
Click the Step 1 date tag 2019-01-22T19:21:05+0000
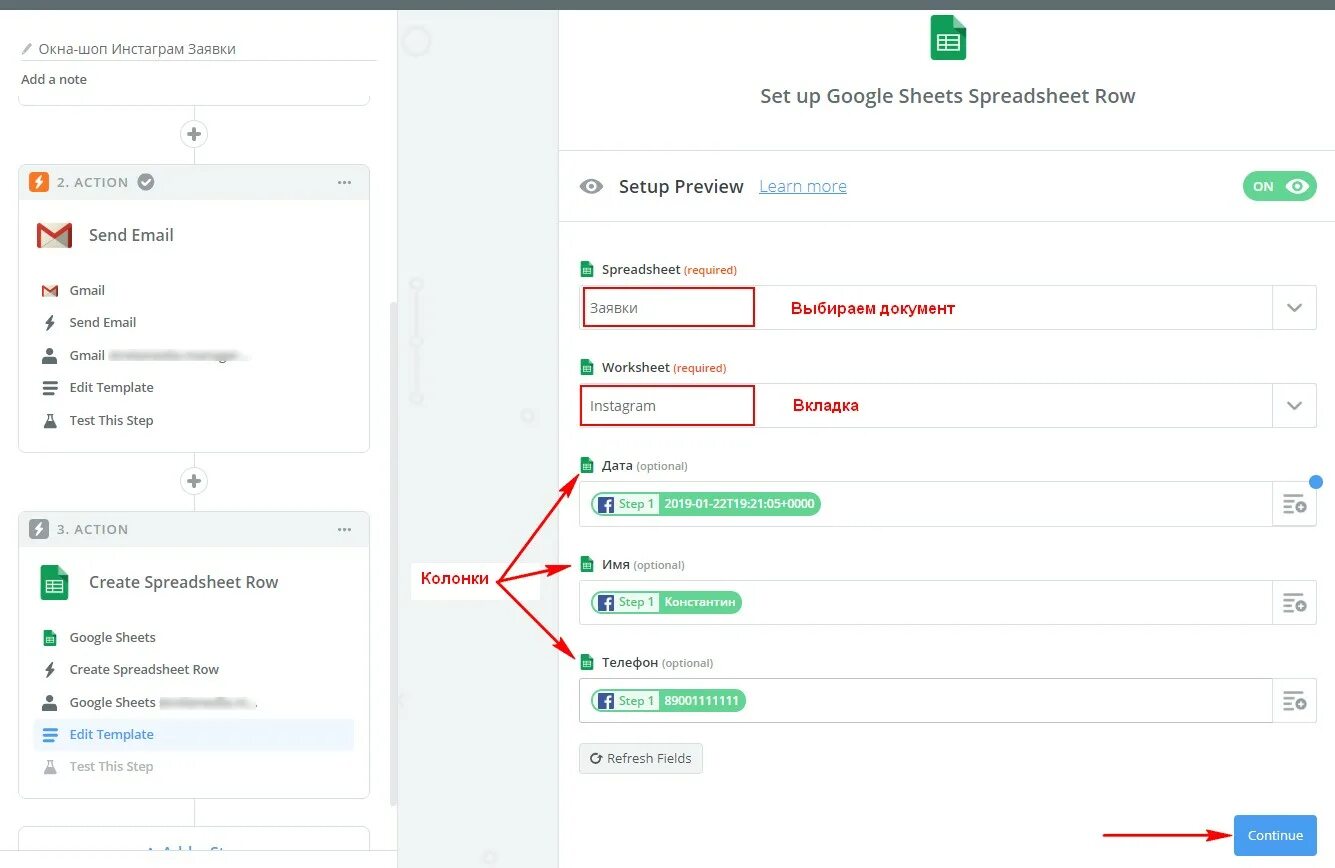(x=705, y=504)
